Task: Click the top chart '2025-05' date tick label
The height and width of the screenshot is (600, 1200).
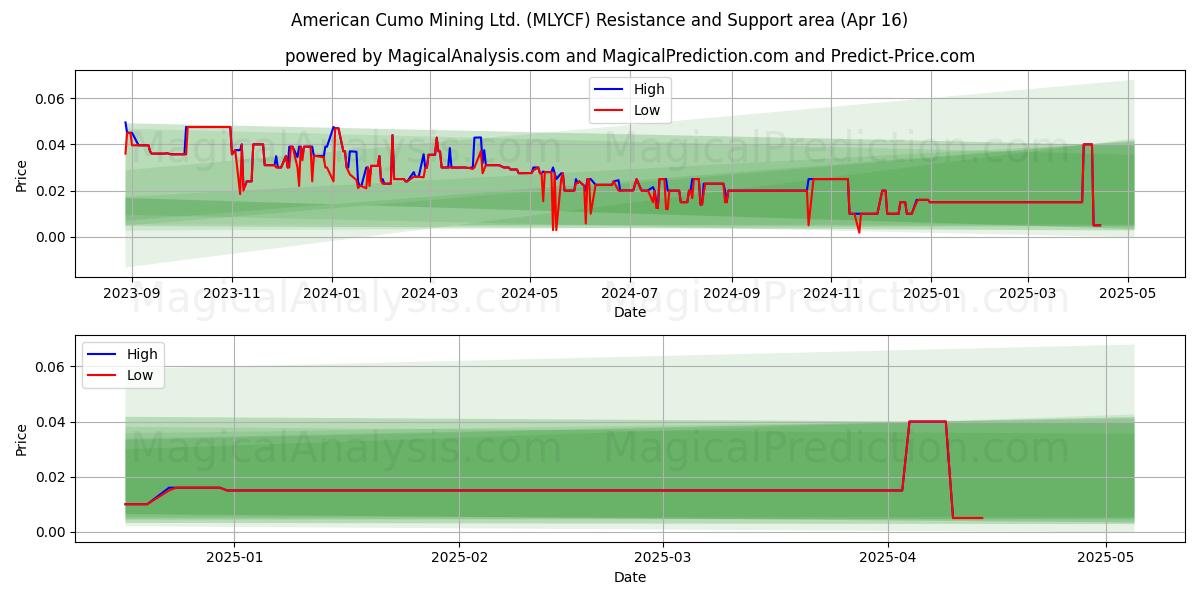Action: point(1128,294)
